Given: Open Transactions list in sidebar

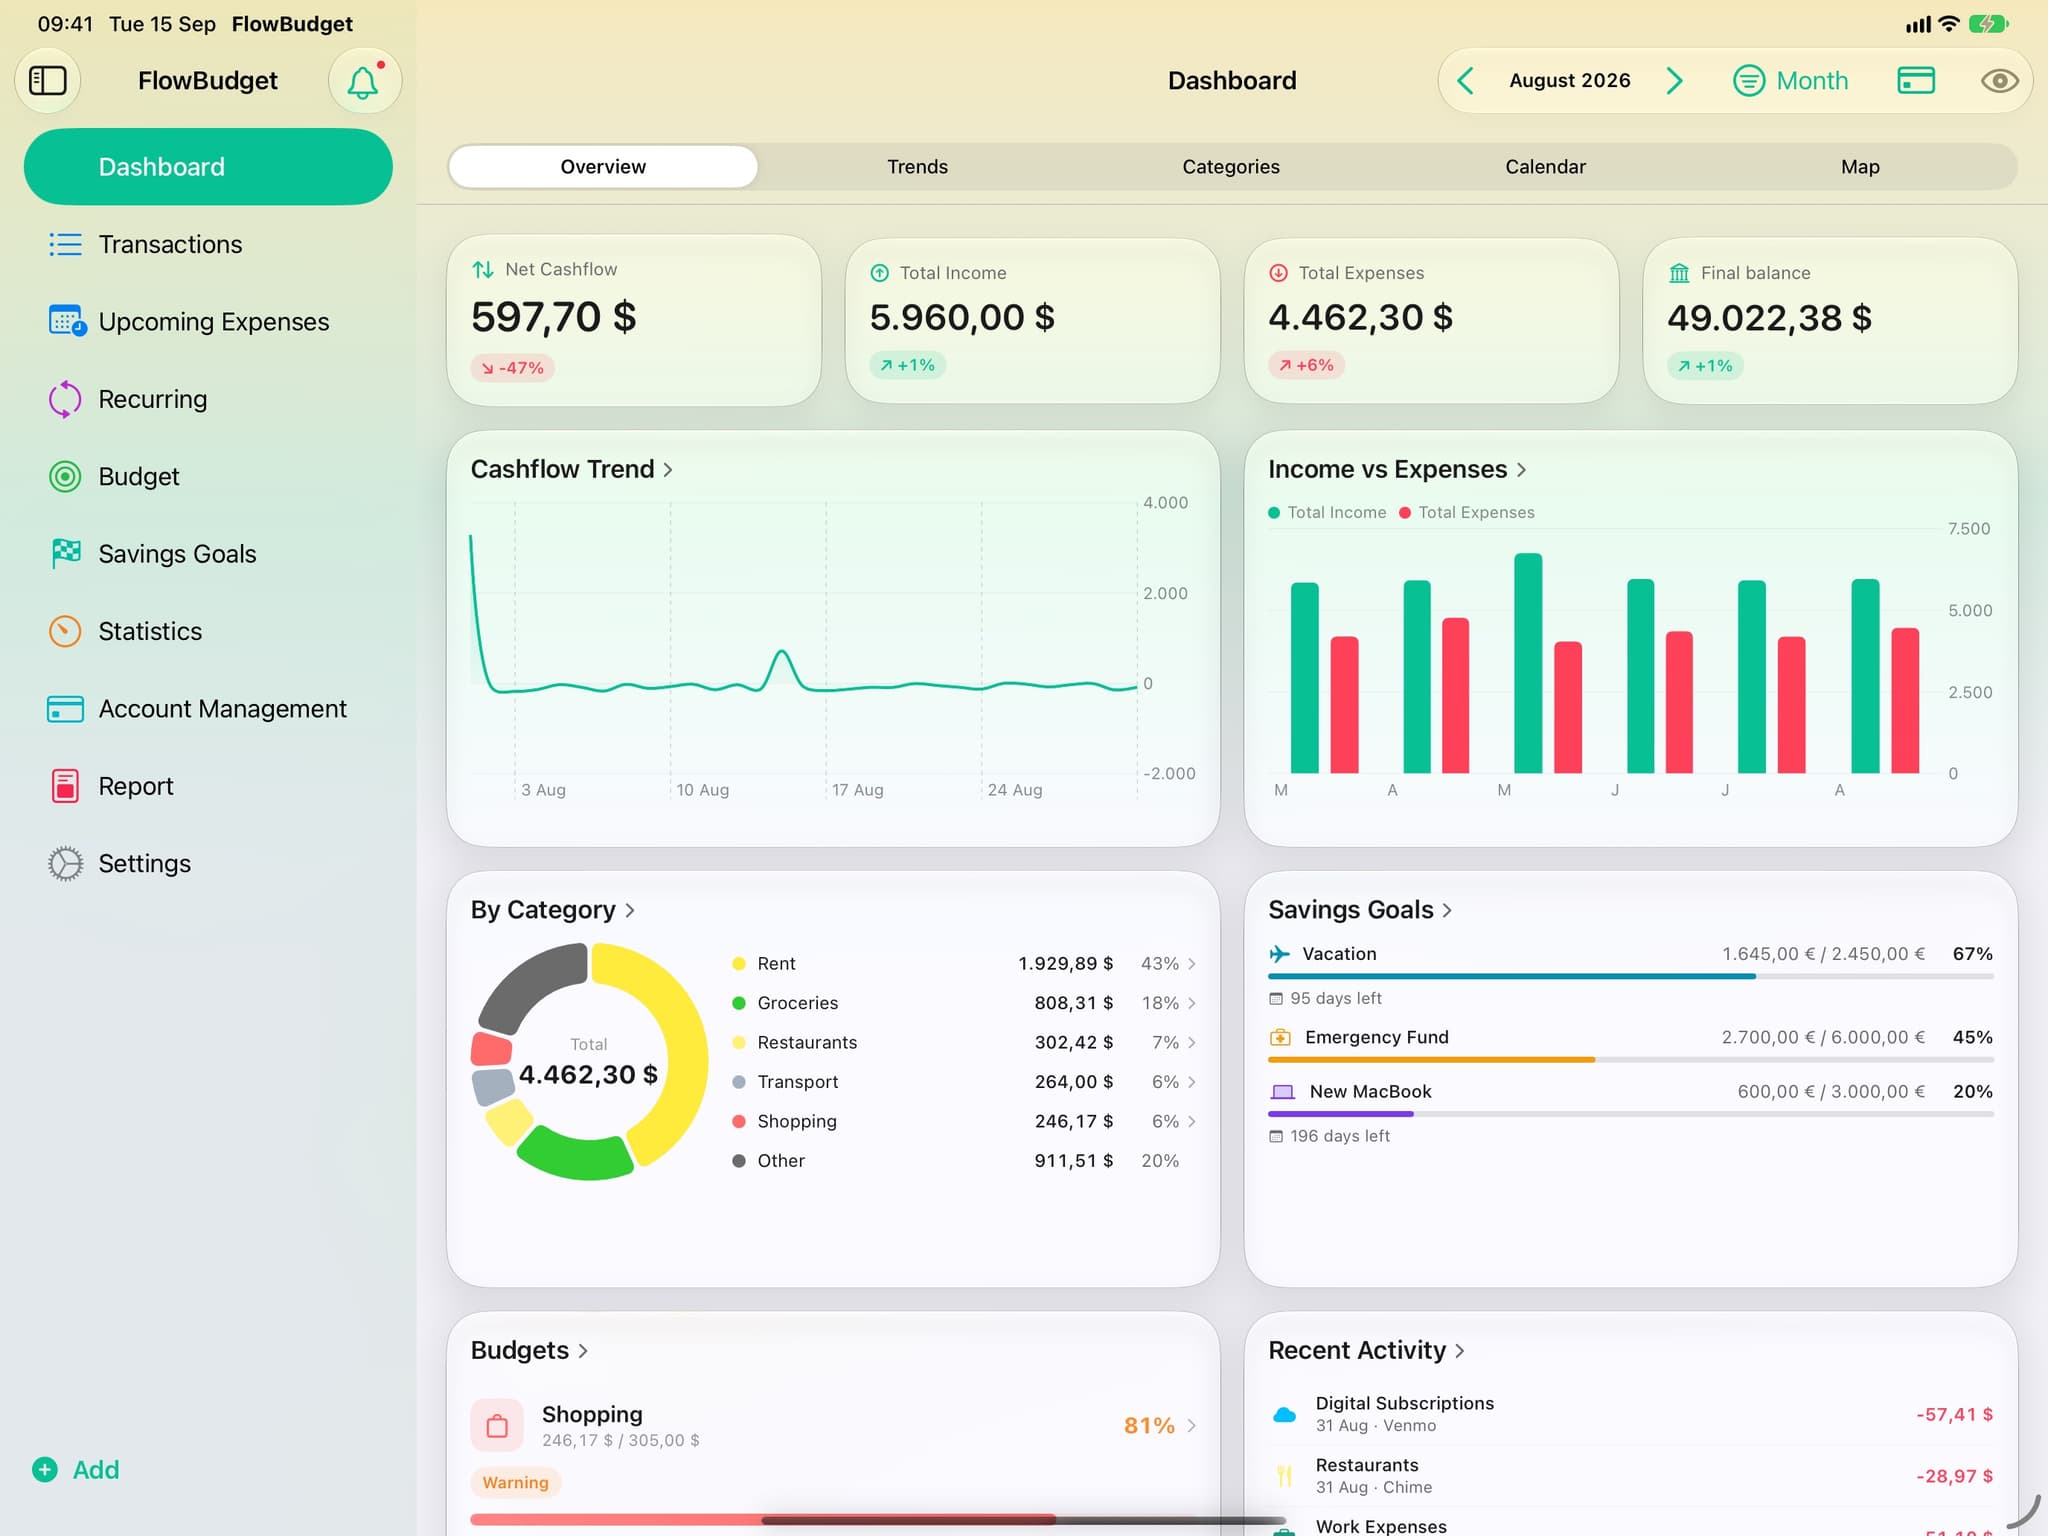Looking at the screenshot, I should coord(208,244).
